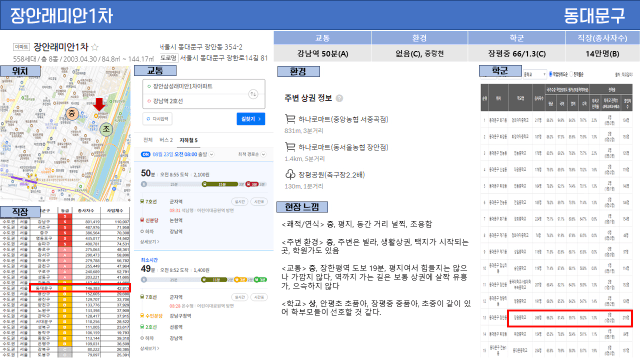Screen dimensions: 640x360
Task: Click the orange apartment pin on the map
Action: pyautogui.click(x=96, y=116)
